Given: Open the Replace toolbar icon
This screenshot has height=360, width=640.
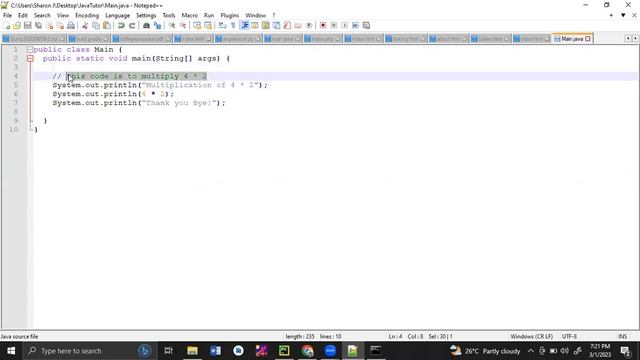Looking at the screenshot, I should (x=157, y=25).
